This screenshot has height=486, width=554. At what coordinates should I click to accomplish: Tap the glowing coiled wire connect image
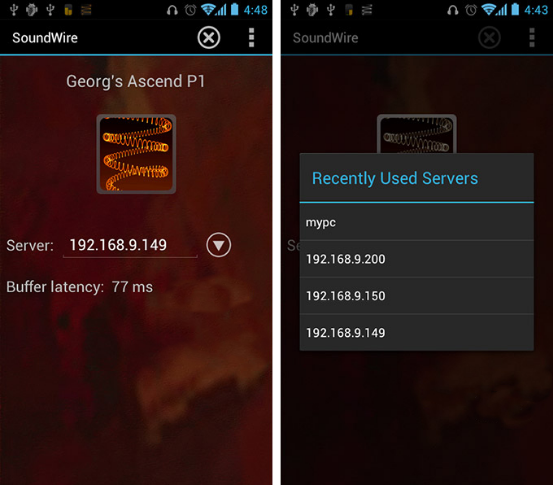pos(136,154)
